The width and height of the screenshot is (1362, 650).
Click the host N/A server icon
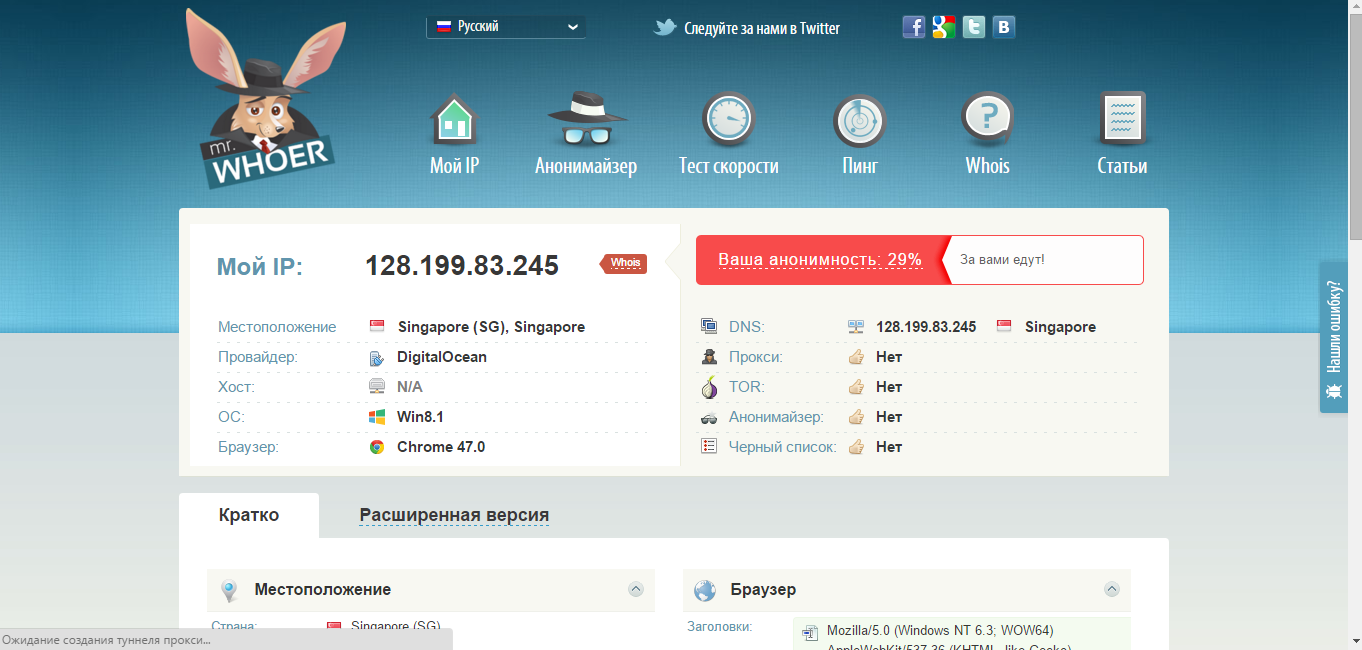[x=377, y=387]
